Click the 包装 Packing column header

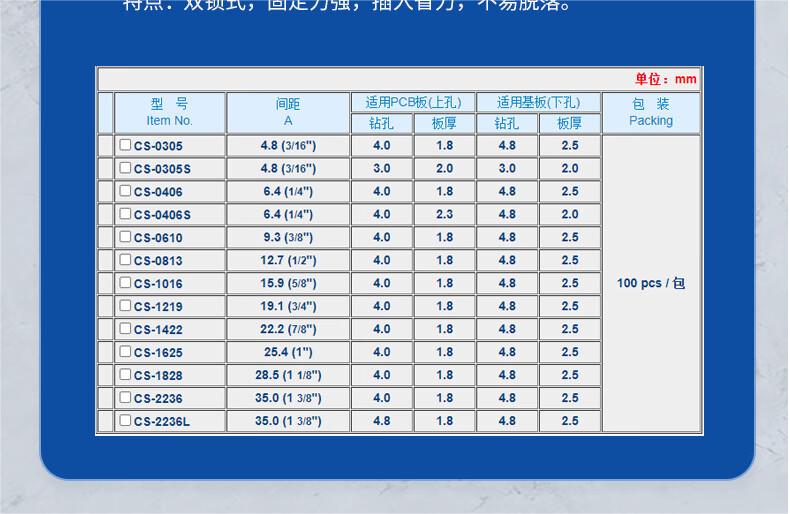[651, 112]
